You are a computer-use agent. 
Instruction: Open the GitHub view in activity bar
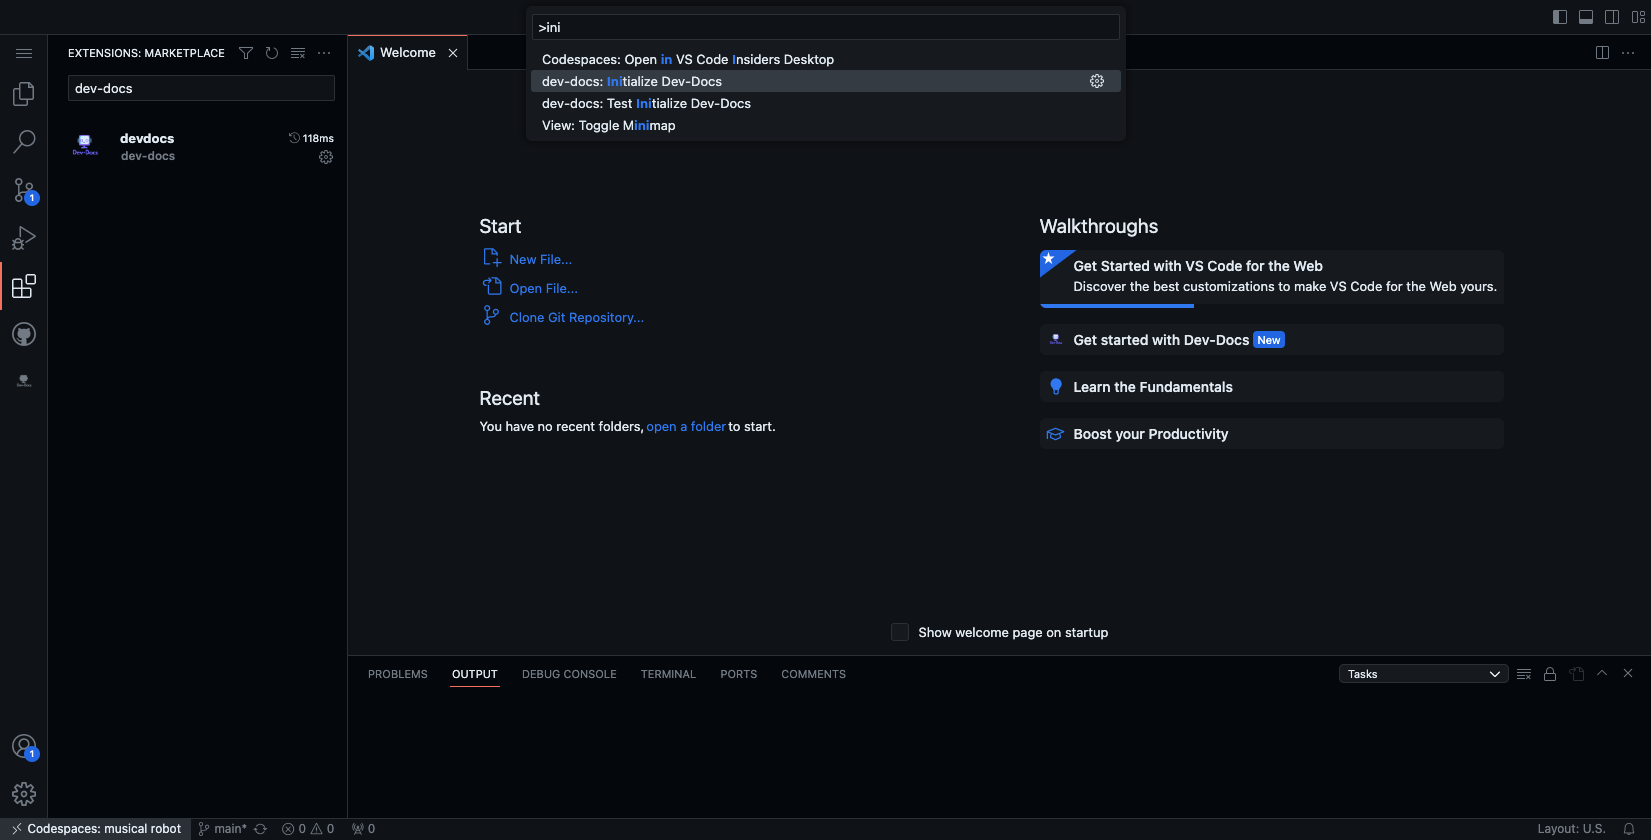click(24, 334)
